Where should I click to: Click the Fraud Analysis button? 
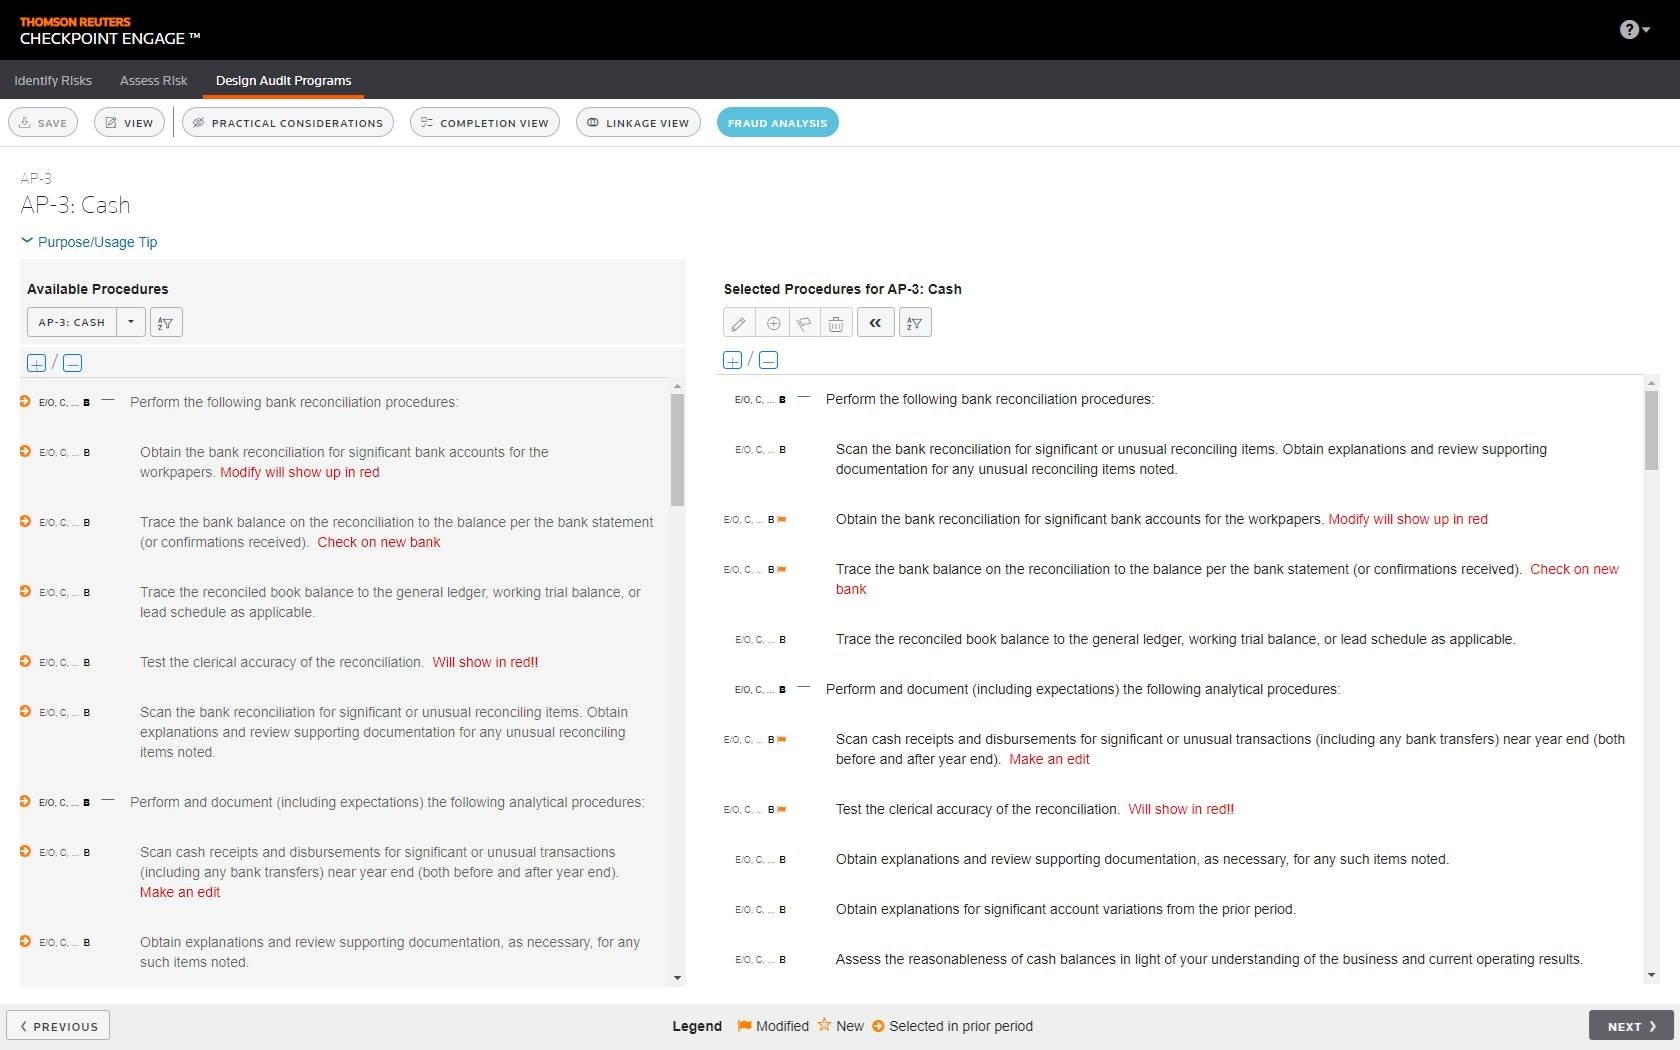pos(777,123)
